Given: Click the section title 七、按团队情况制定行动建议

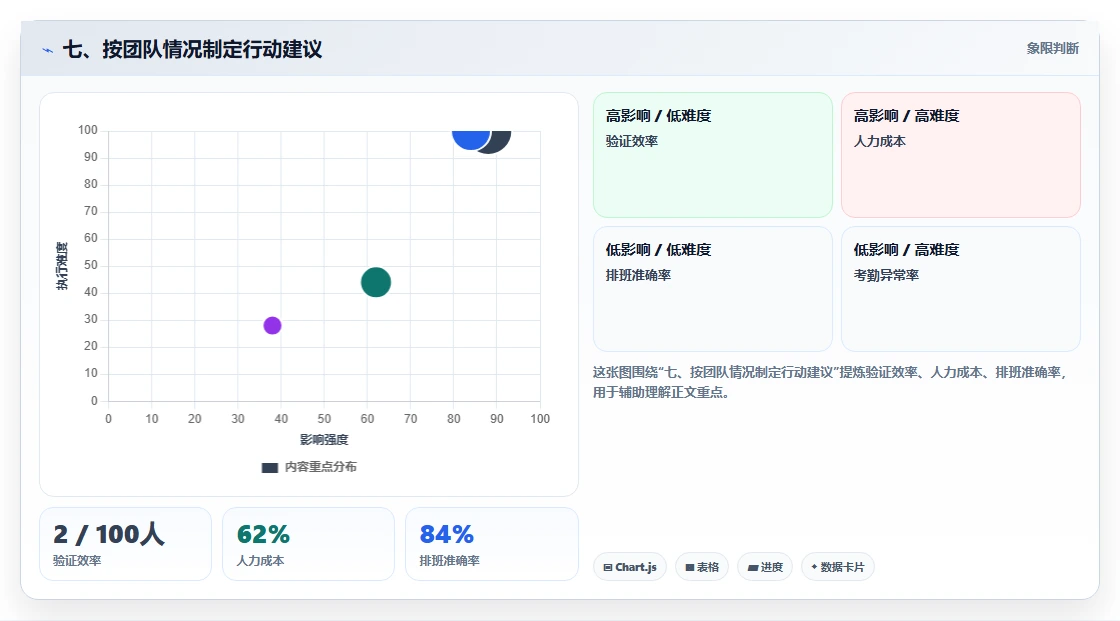Looking at the screenshot, I should (x=193, y=49).
